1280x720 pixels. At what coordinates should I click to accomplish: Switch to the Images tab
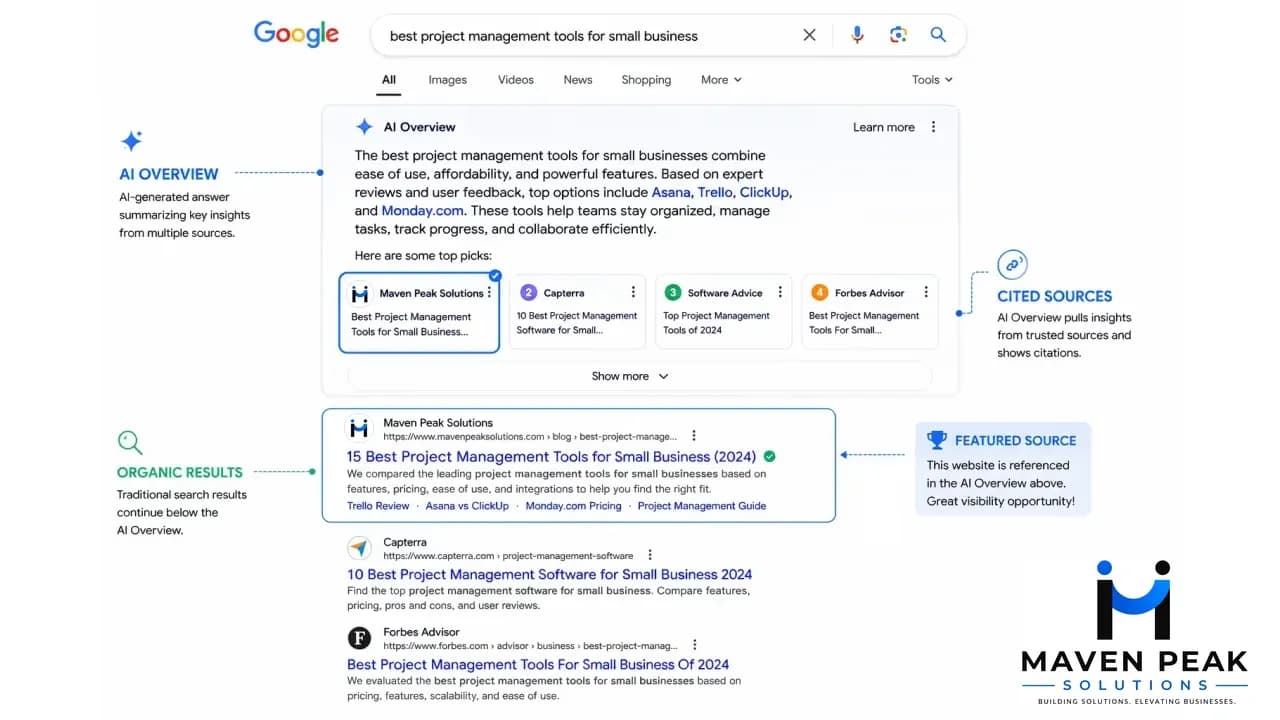coord(447,80)
